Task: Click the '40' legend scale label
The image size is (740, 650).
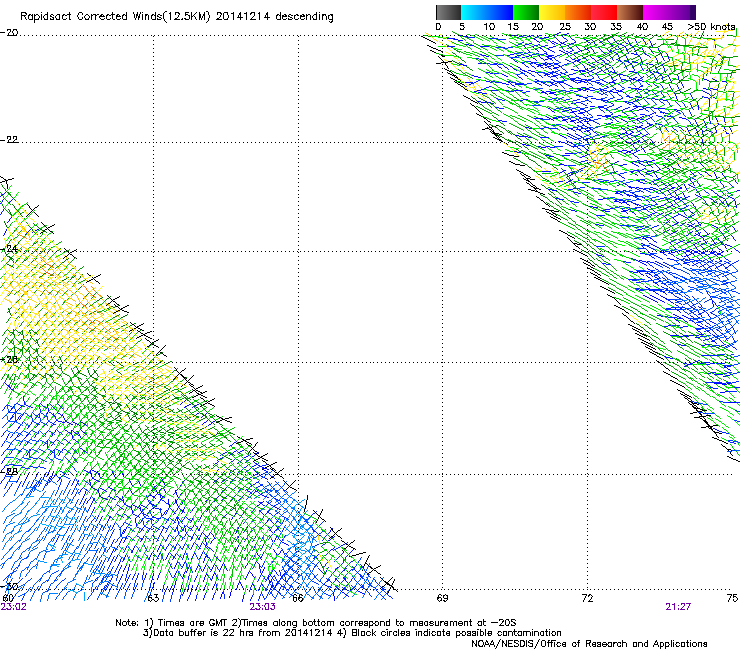Action: [x=642, y=27]
